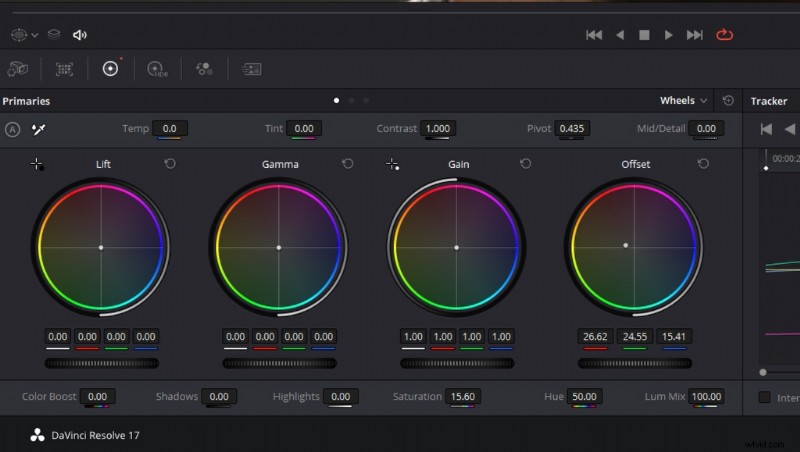800x452 pixels.
Task: Click the Contrast value 1.000
Action: (438, 129)
